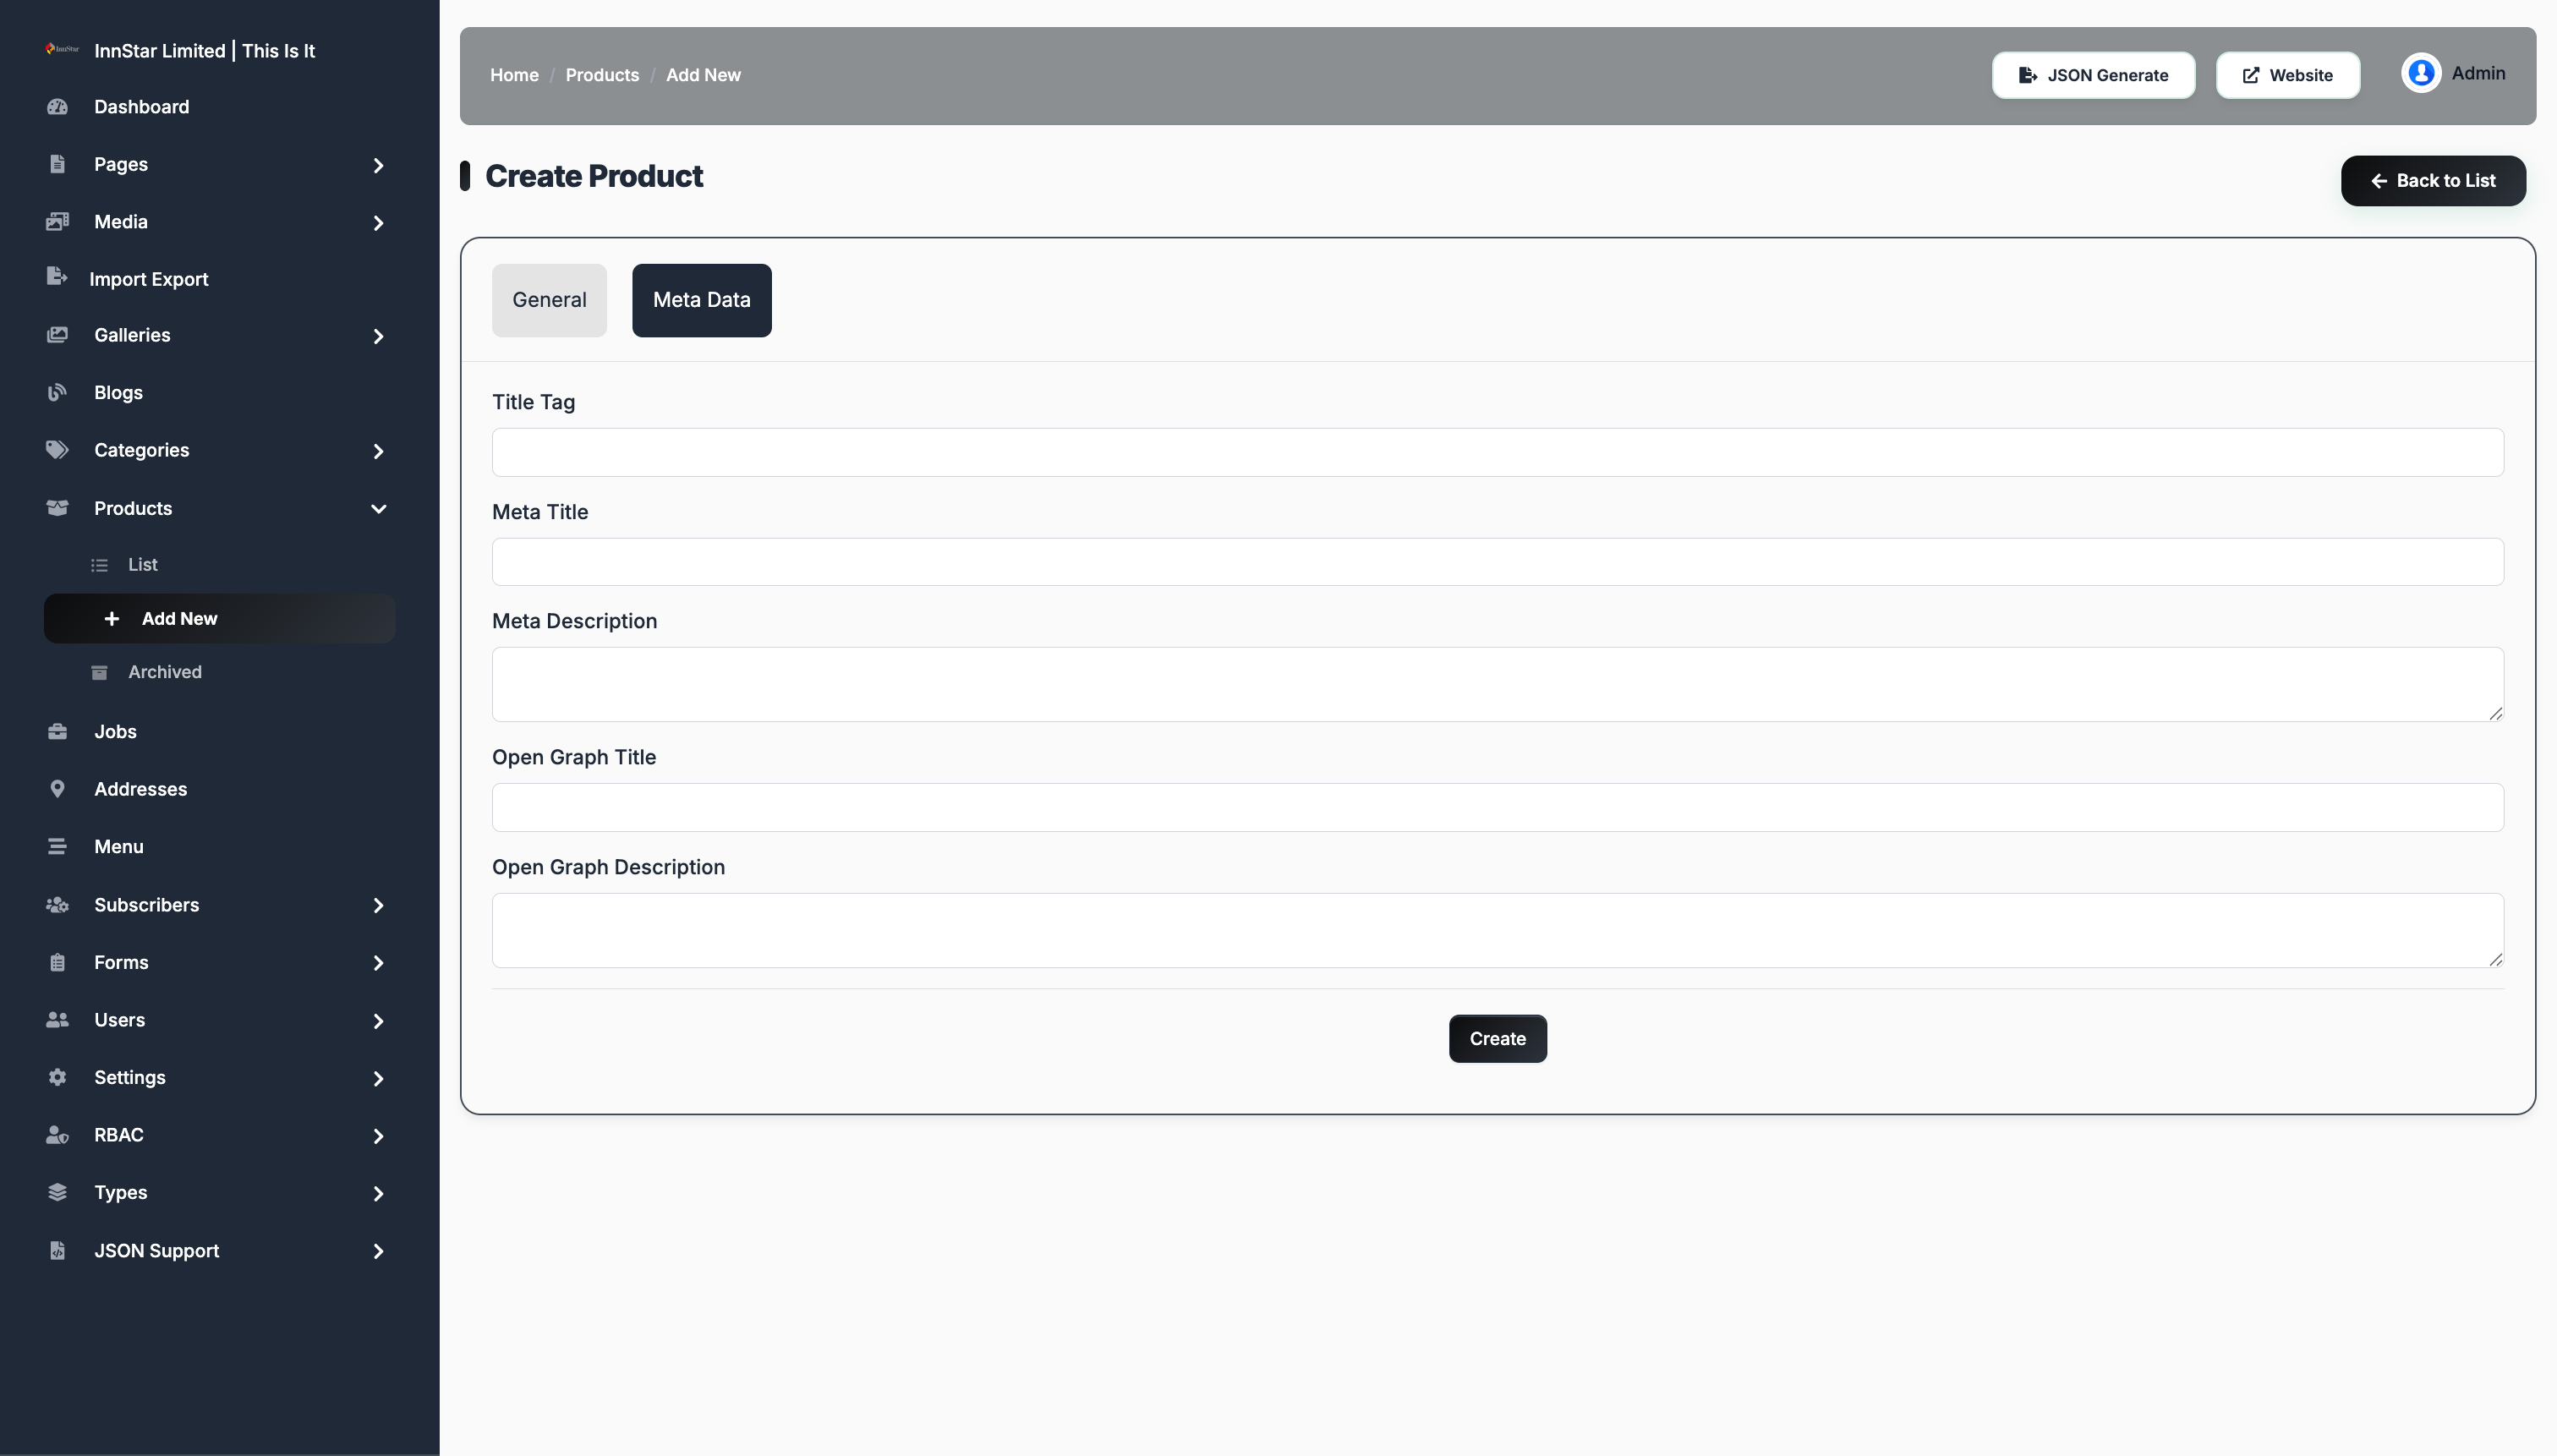Expand the Types submenu chevron
The image size is (2557, 1456).
378,1194
